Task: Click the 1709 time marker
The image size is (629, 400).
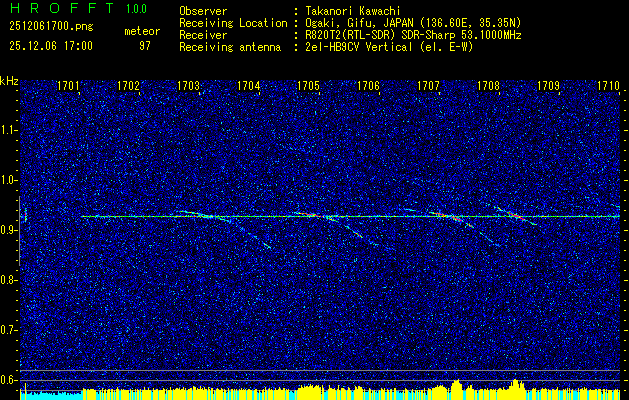Action: [548, 86]
